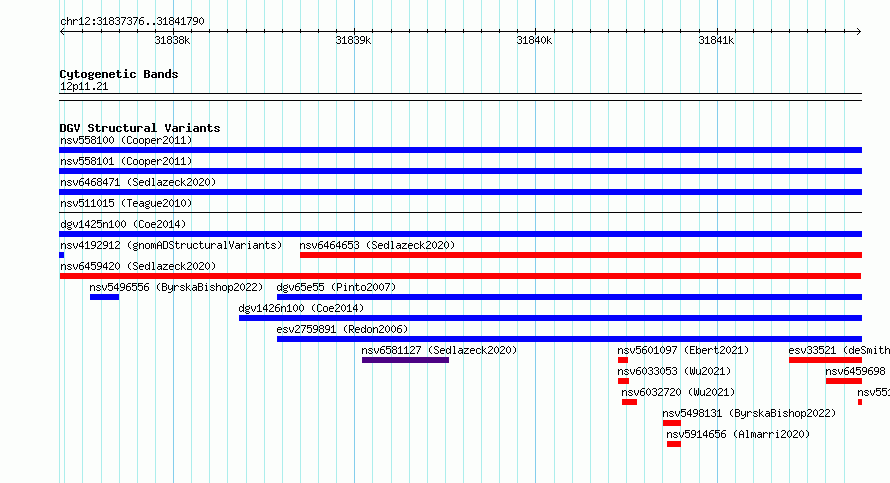890x483 pixels.
Task: Select the small red bar under nsv6033053
Action: (x=623, y=381)
